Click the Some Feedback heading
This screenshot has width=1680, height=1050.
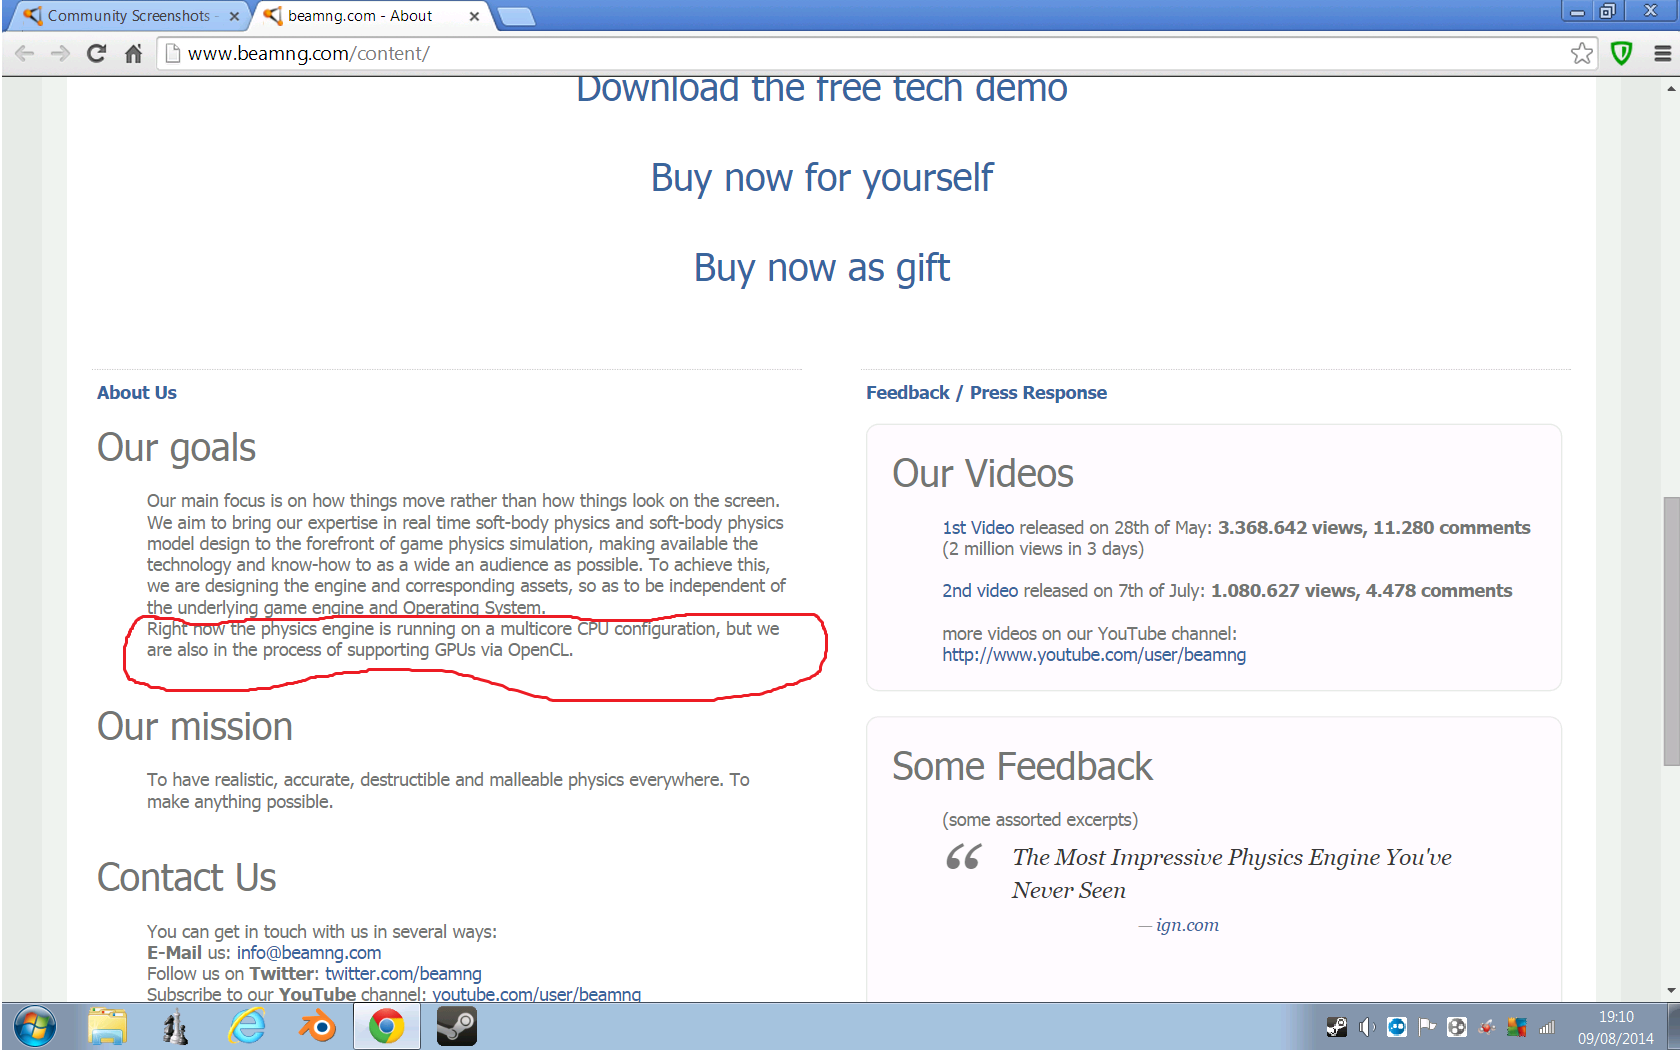click(1022, 767)
